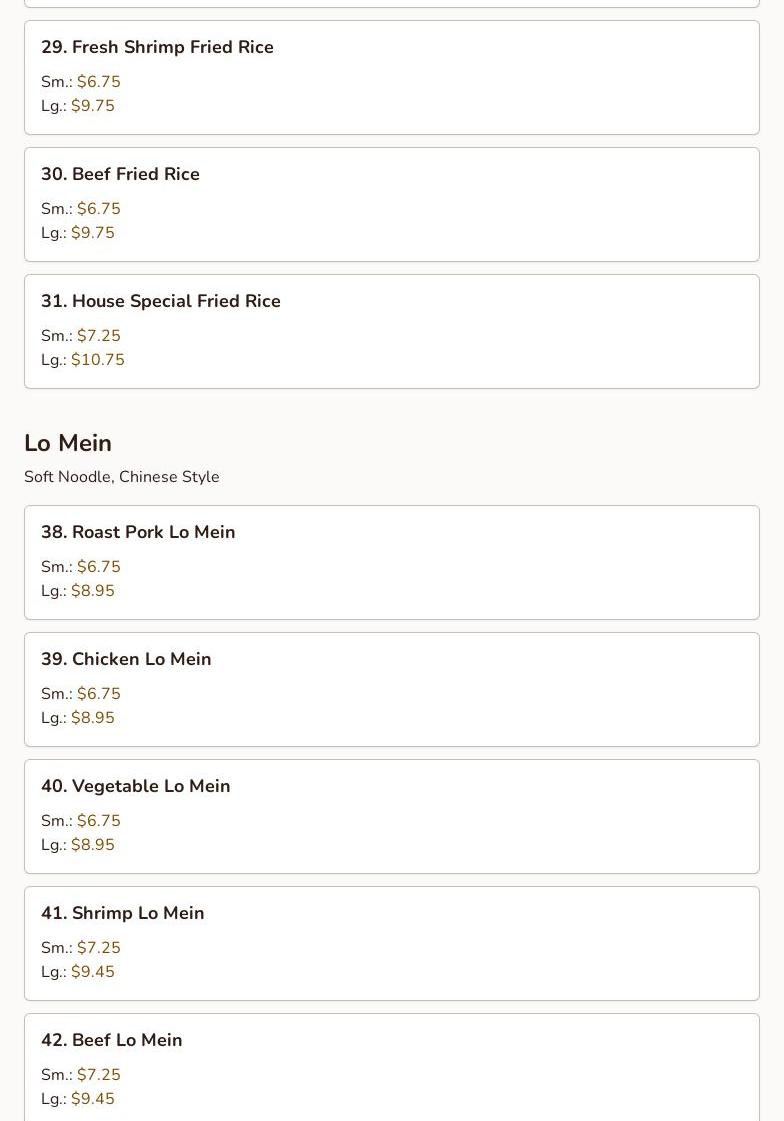Choose House Special Fried Rice card
784x1121 pixels.
point(392,332)
